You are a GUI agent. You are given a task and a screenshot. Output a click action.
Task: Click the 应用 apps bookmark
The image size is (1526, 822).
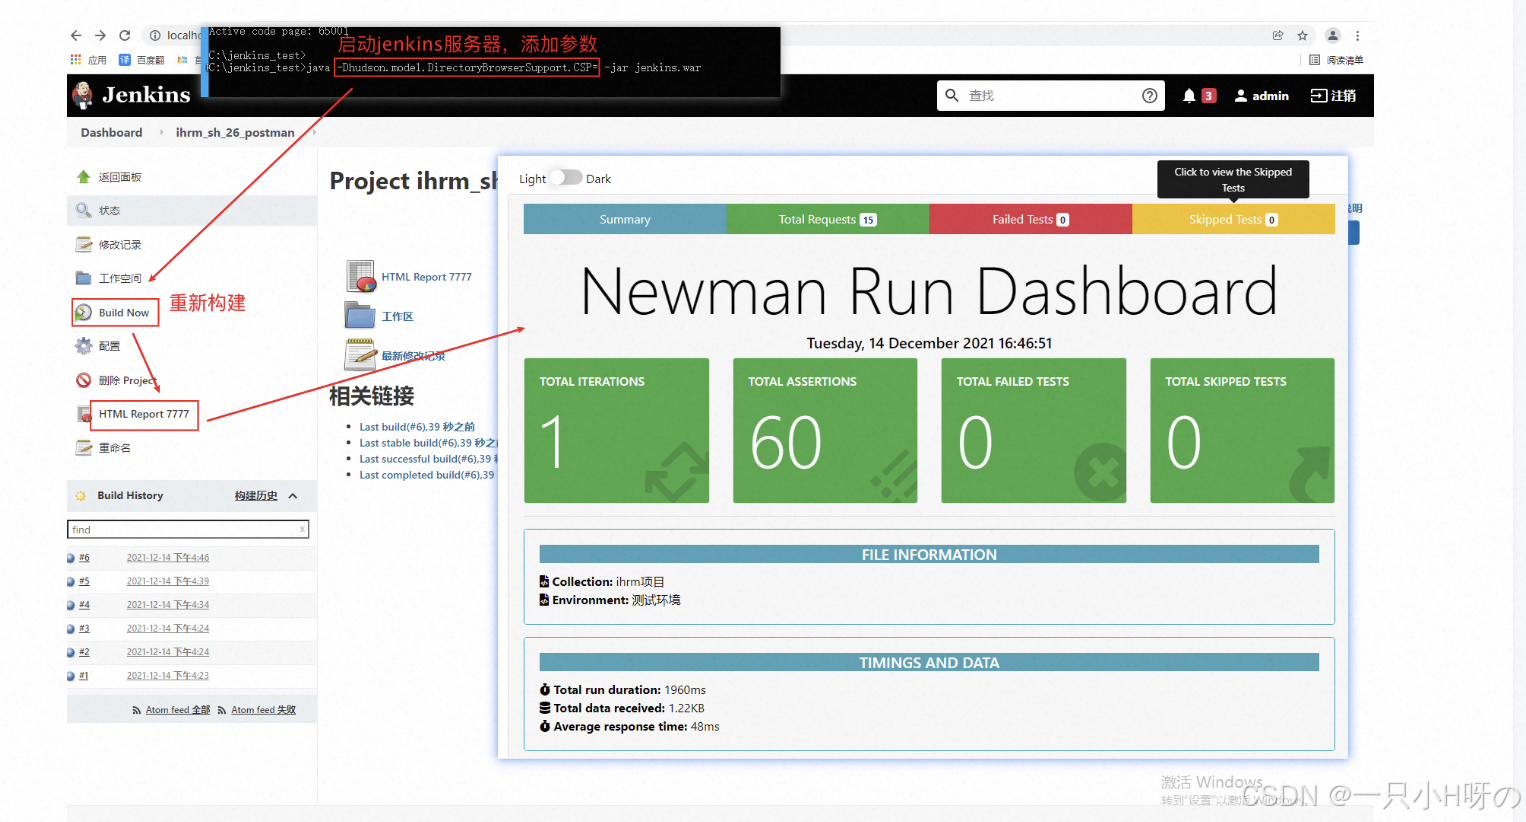(x=88, y=60)
